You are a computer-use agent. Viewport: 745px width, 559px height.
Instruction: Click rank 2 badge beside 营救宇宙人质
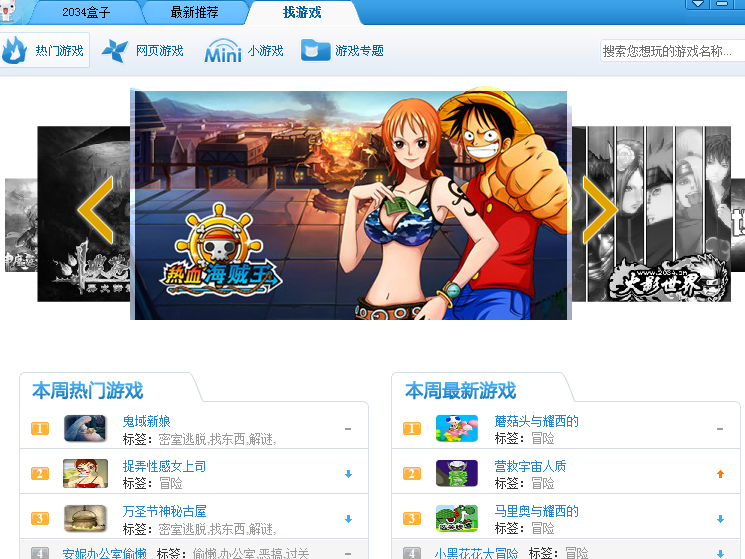pos(412,474)
